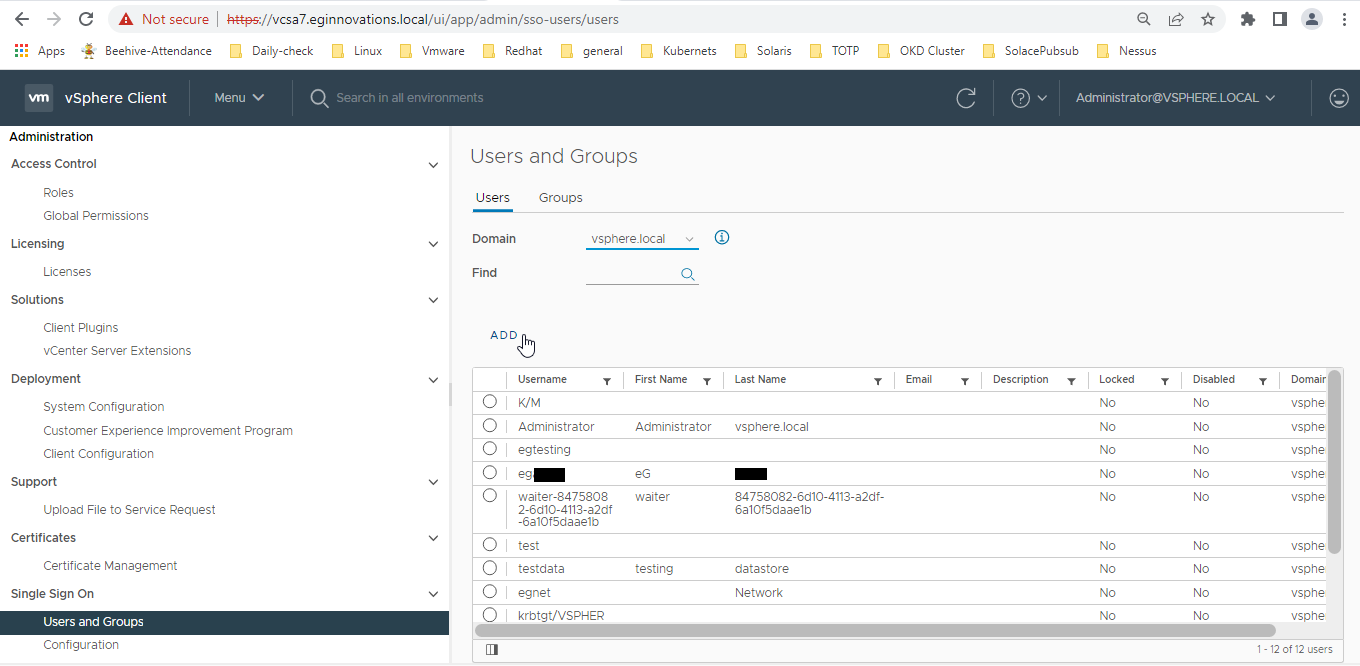Open vCenter Server Extensions link
1360x666 pixels.
click(x=117, y=351)
